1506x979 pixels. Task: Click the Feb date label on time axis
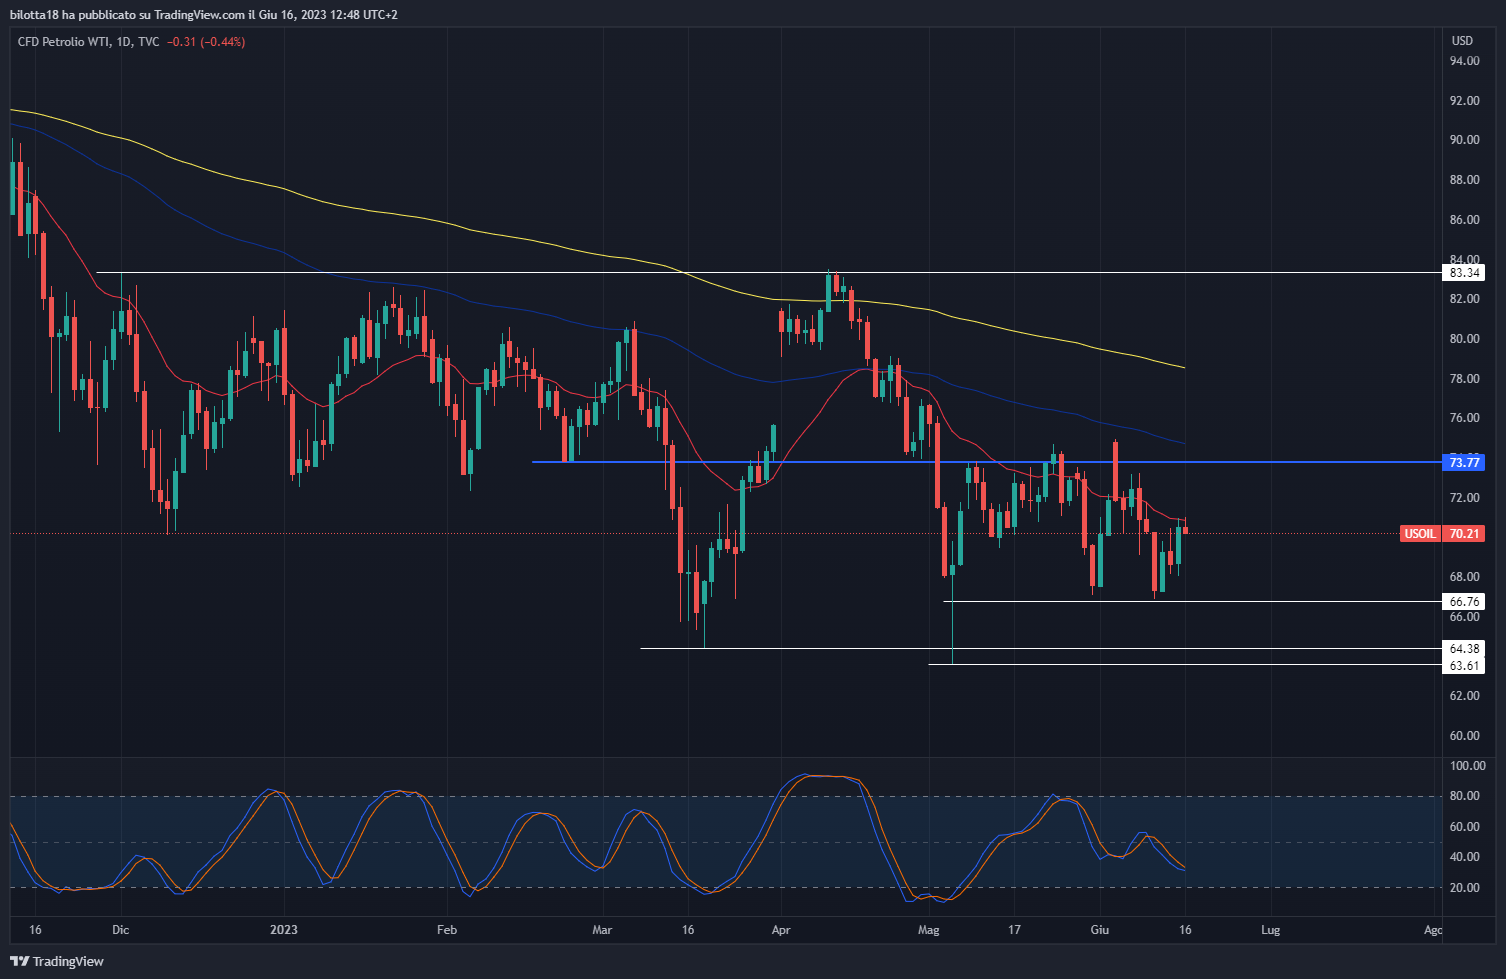447,930
